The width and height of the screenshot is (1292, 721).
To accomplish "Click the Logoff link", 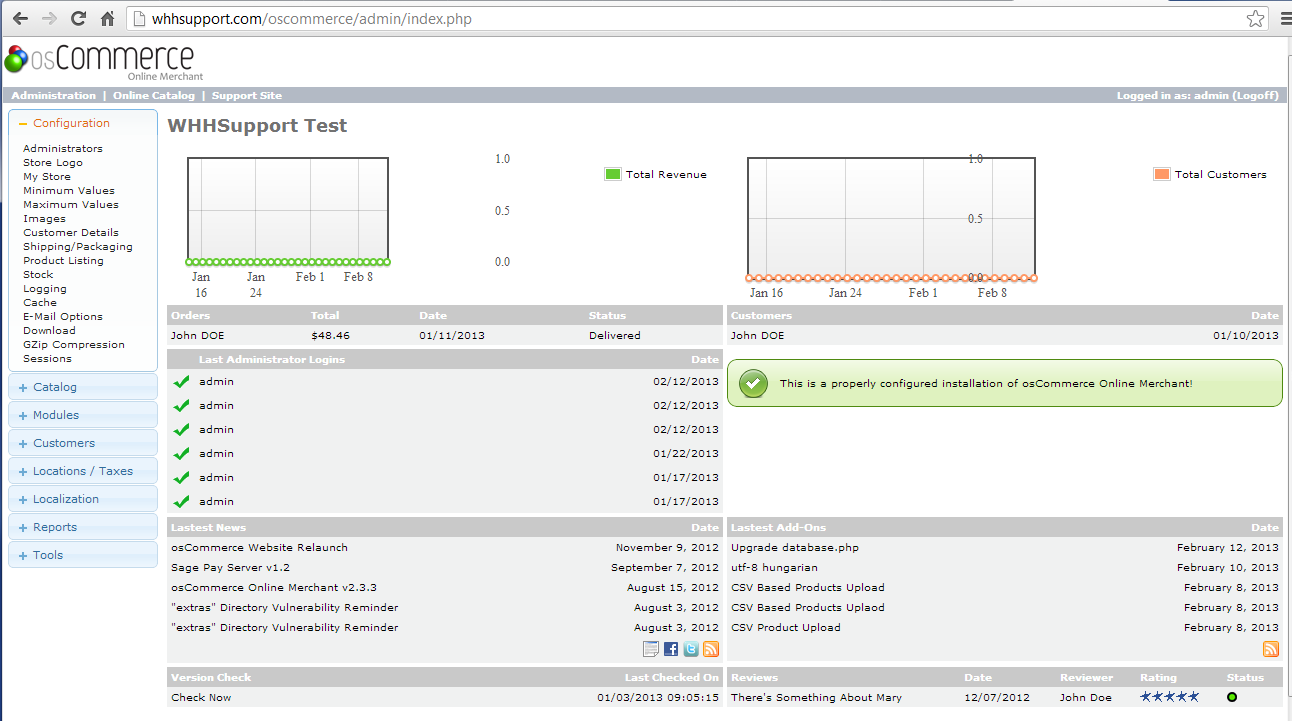I will pyautogui.click(x=1255, y=96).
